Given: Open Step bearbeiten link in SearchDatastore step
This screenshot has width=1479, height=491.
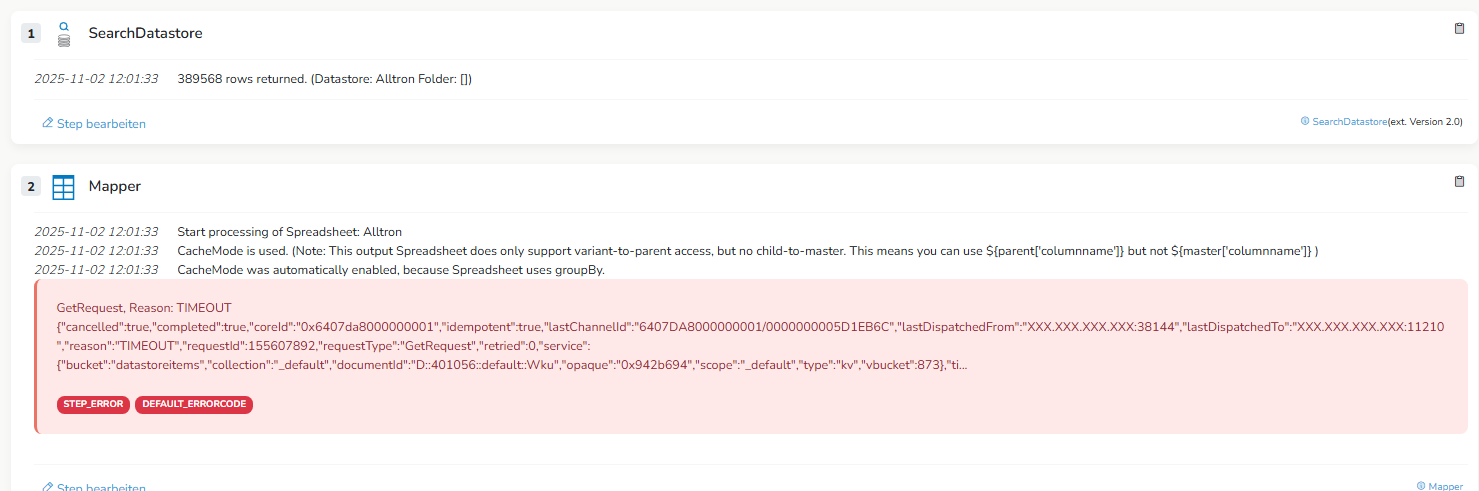Looking at the screenshot, I should 101,124.
